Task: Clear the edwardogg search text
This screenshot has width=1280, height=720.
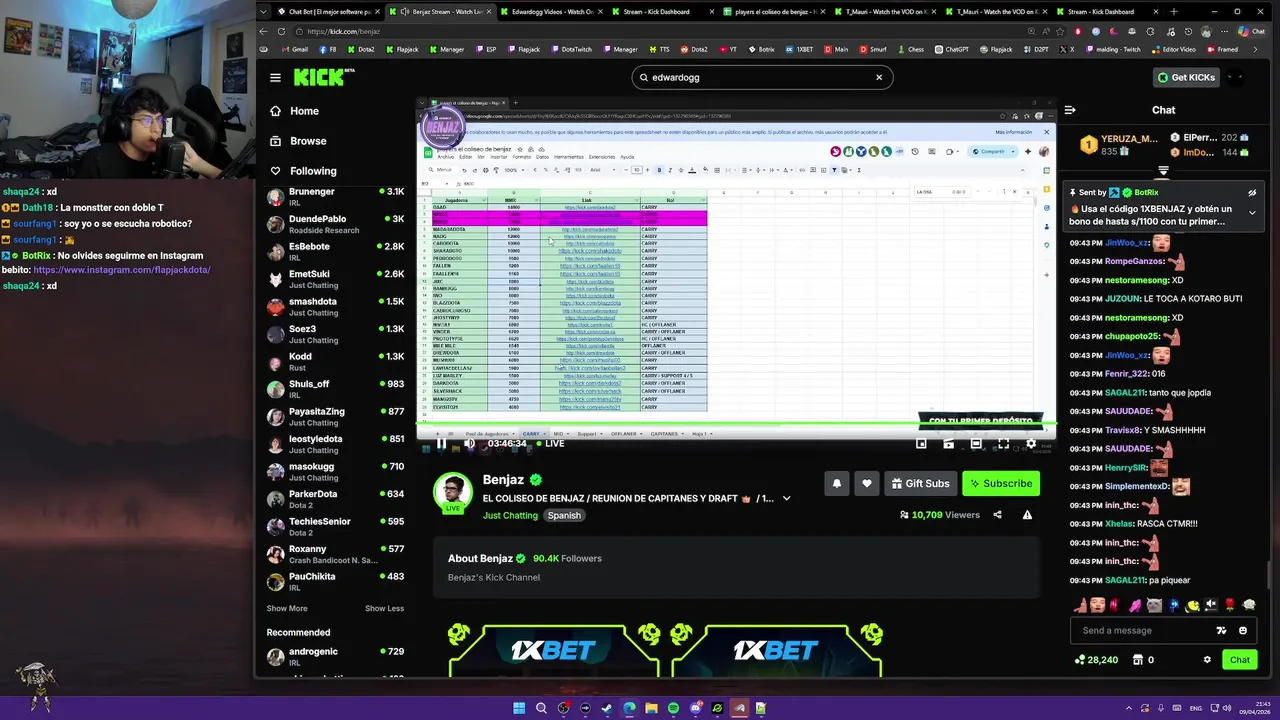Action: click(879, 77)
